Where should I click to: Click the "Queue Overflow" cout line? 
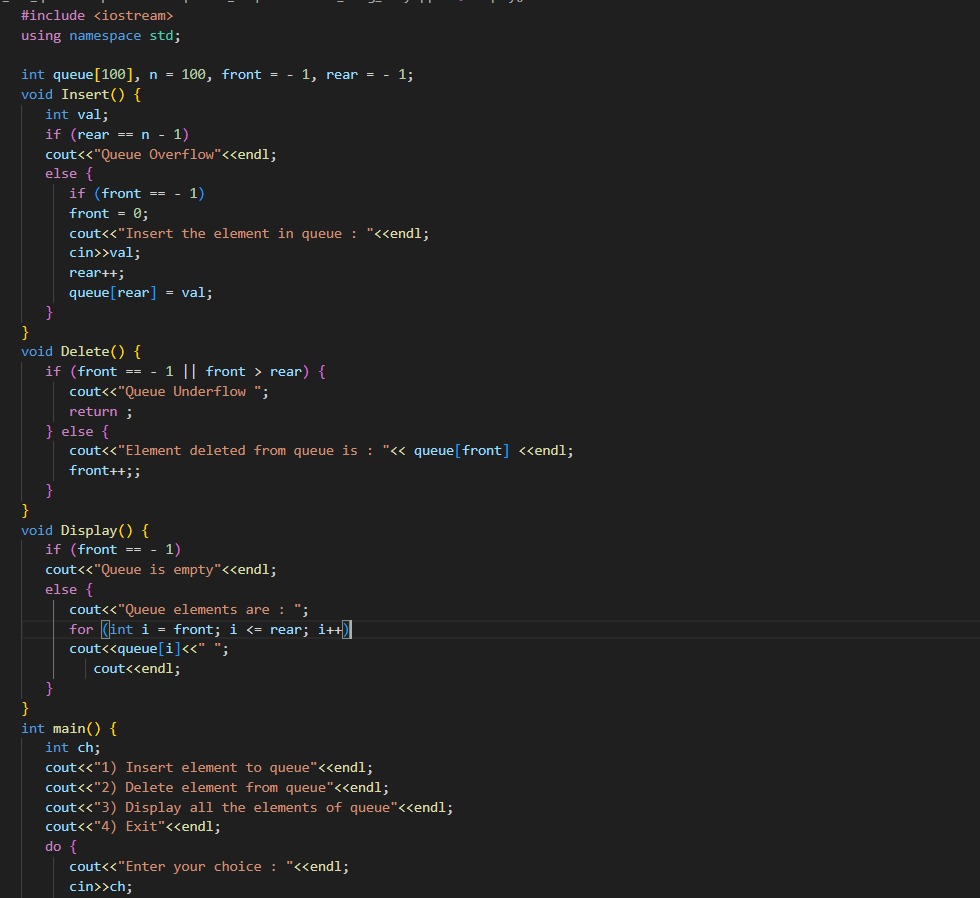click(x=161, y=154)
